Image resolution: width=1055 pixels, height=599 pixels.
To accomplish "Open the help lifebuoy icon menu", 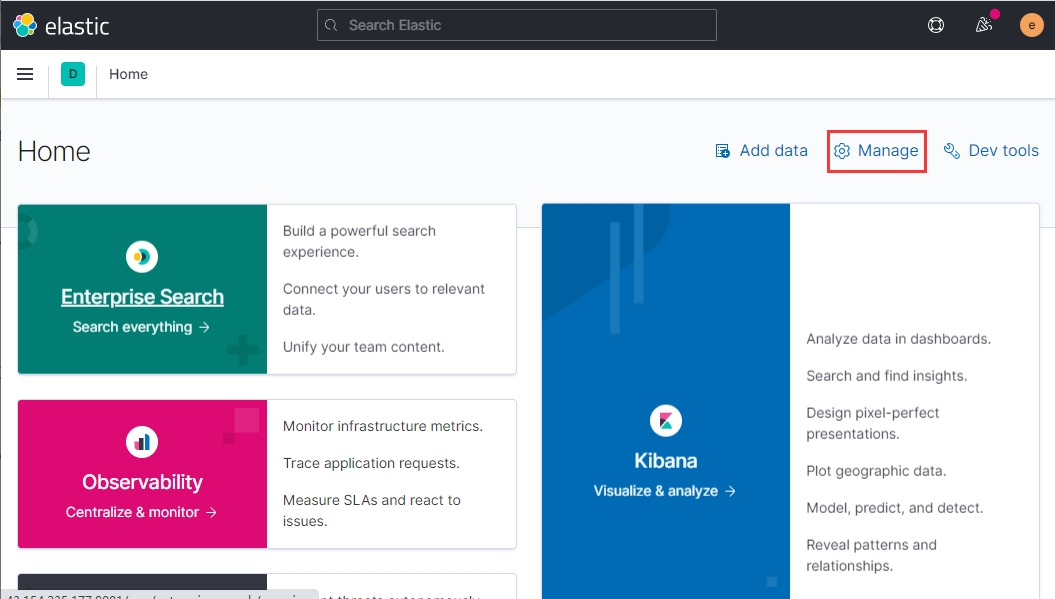I will (x=936, y=25).
